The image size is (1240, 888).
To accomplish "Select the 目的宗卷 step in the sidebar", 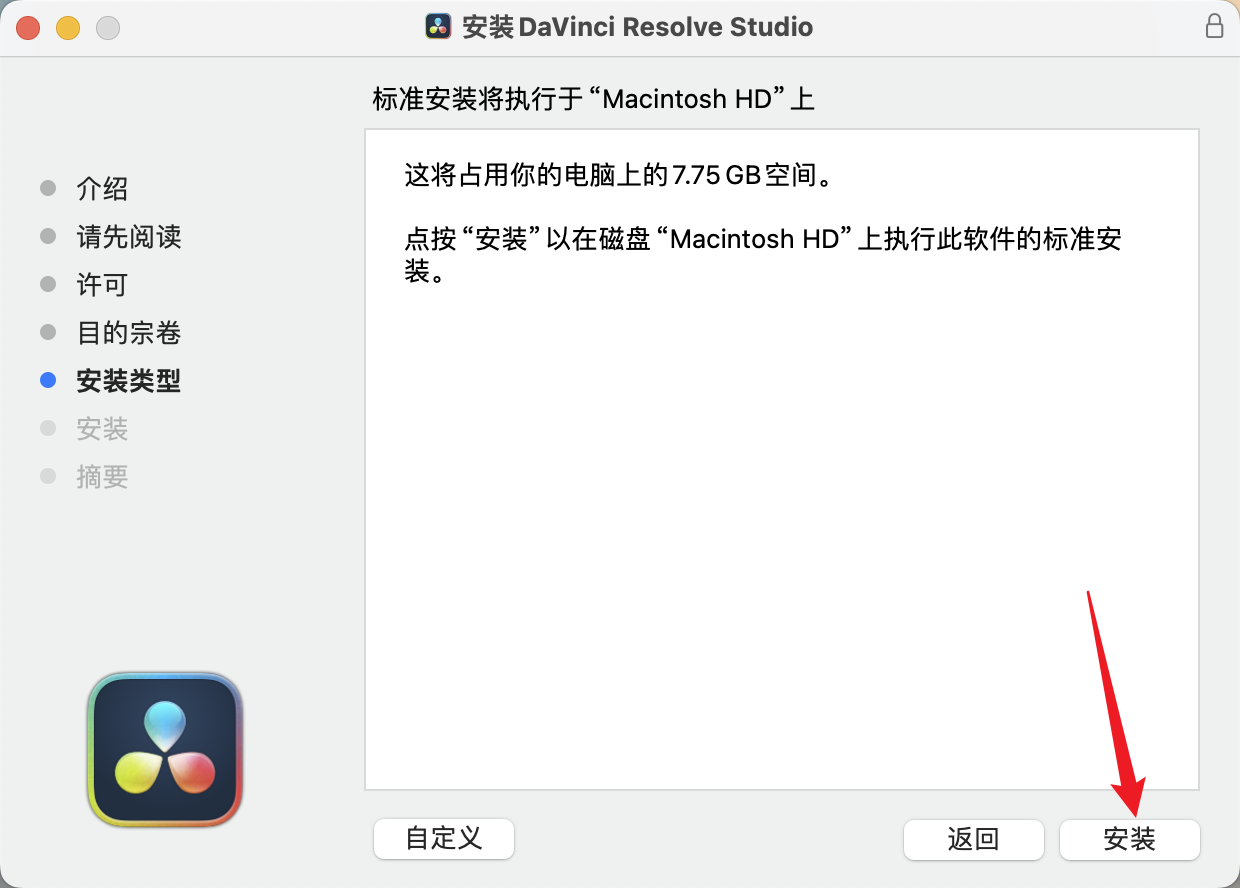I will (129, 333).
